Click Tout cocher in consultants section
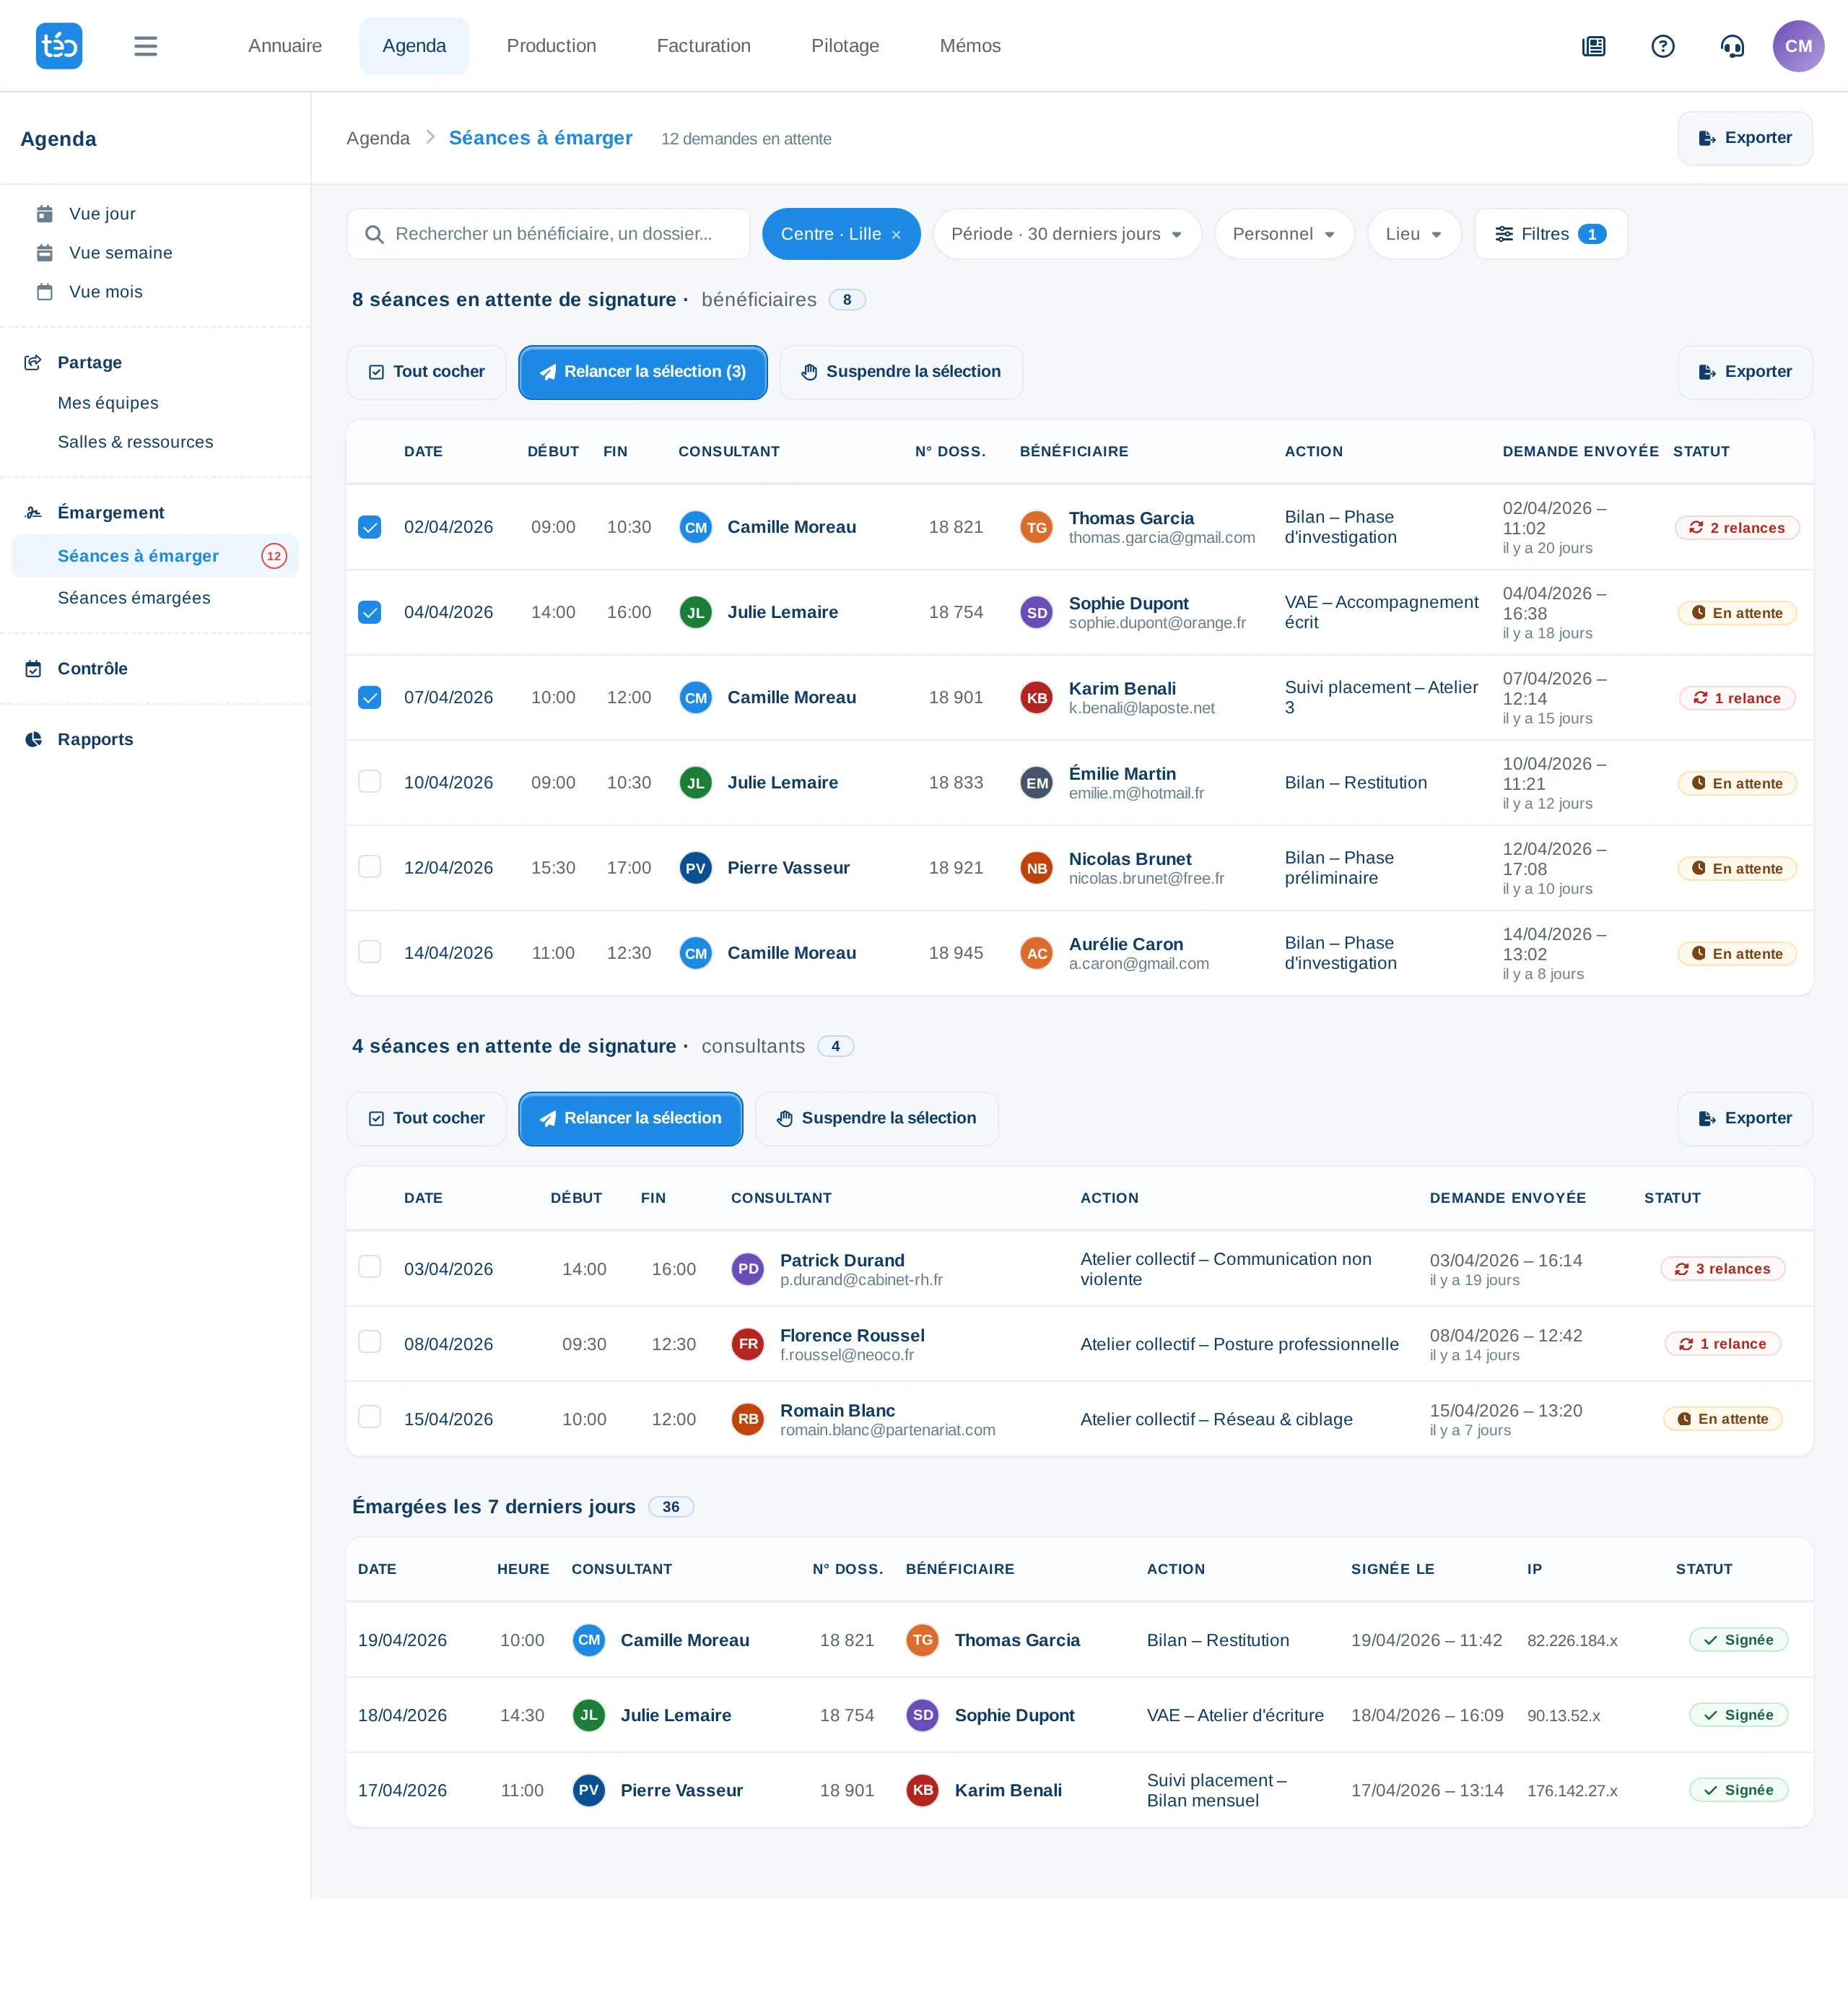1848x1997 pixels. (x=426, y=1118)
